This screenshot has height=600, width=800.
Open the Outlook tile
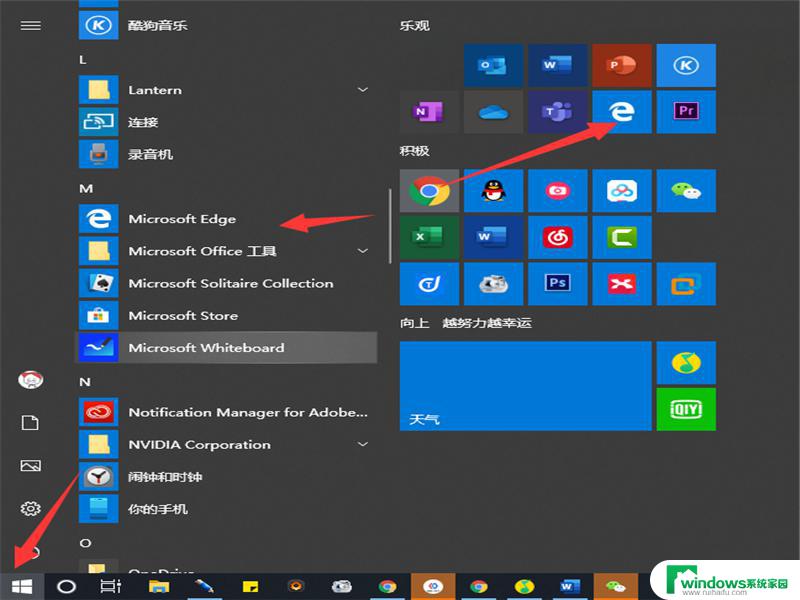(493, 65)
